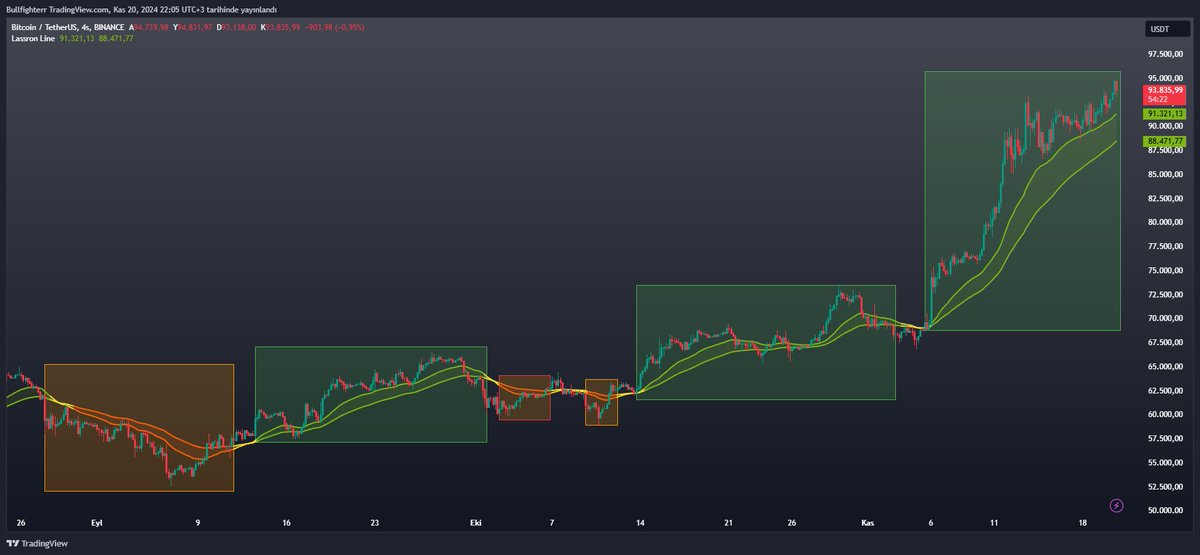The width and height of the screenshot is (1200, 555).
Task: Click the date label 23 on time axis
Action: (x=375, y=523)
